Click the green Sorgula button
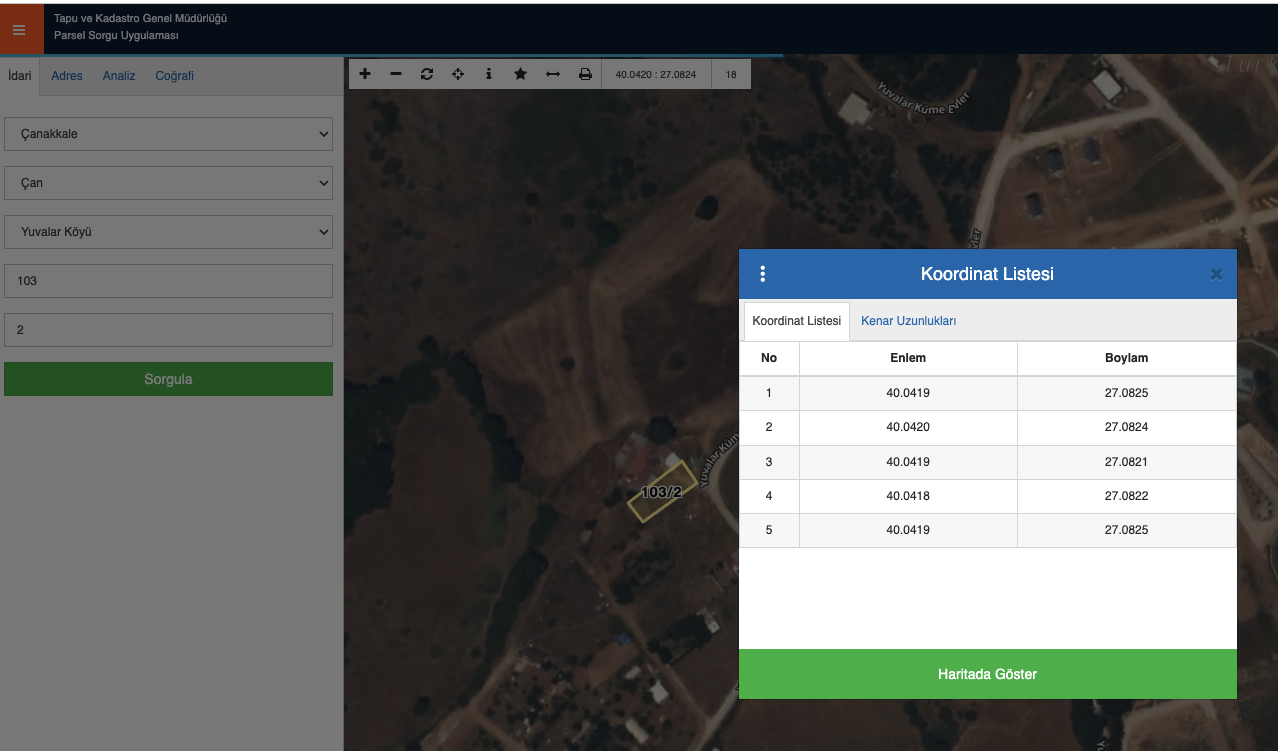The image size is (1278, 751). (168, 379)
